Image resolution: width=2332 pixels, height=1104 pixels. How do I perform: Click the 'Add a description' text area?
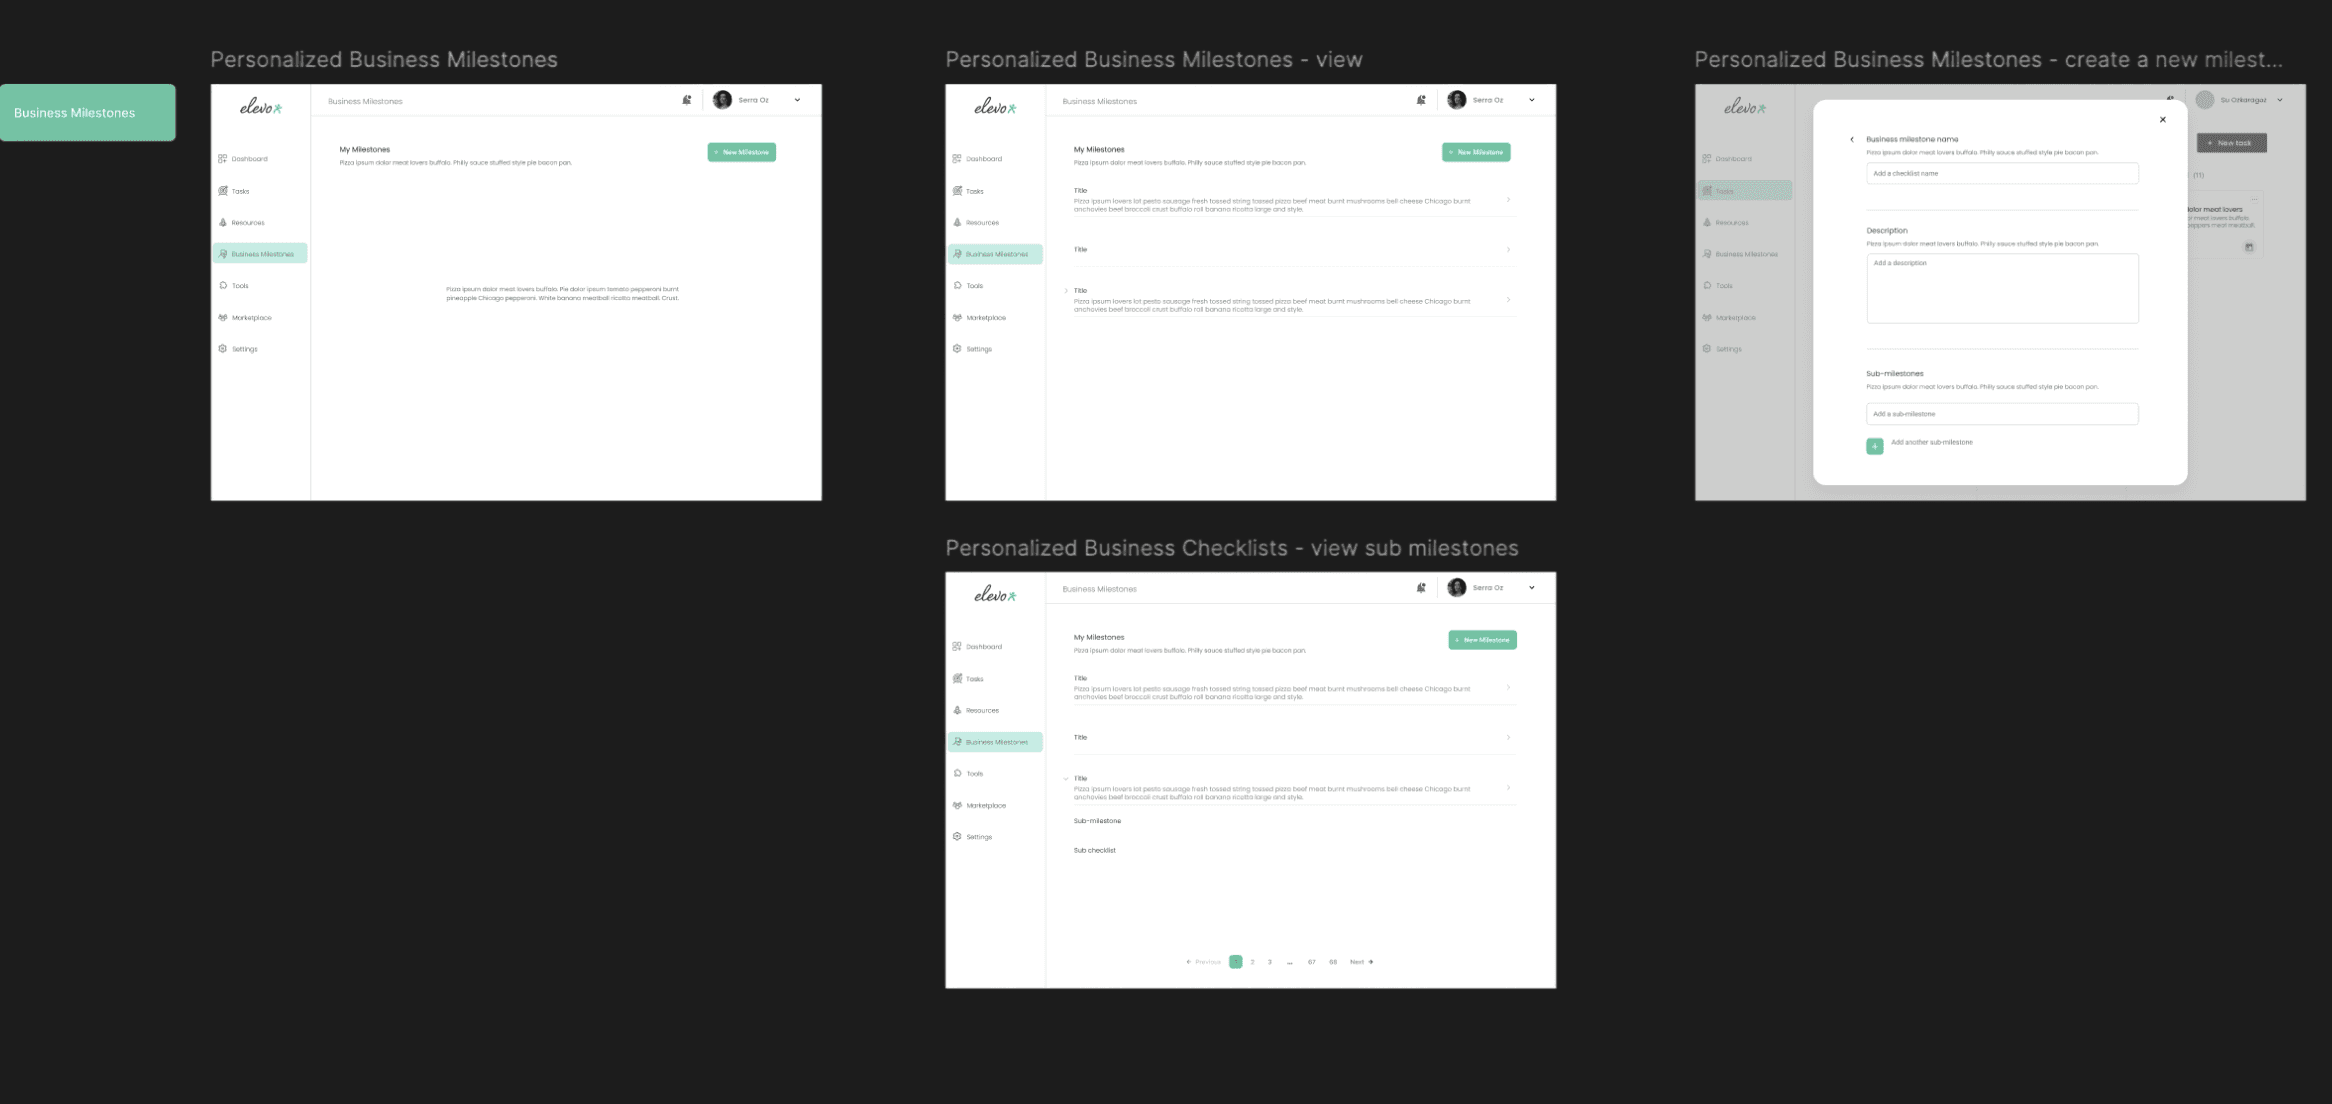tap(2002, 288)
